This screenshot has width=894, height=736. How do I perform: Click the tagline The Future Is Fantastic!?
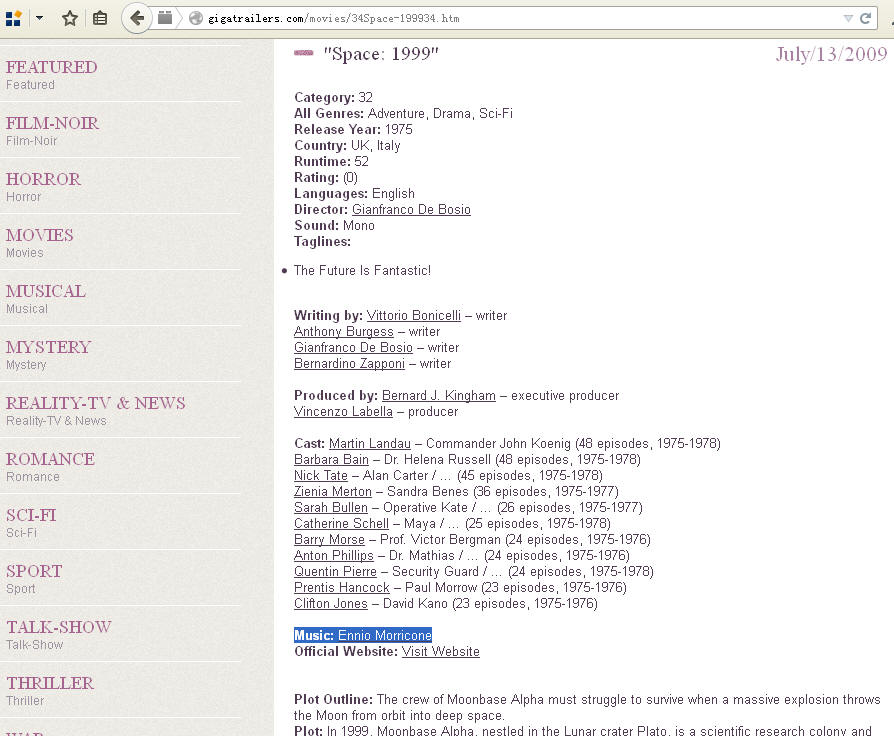point(362,270)
